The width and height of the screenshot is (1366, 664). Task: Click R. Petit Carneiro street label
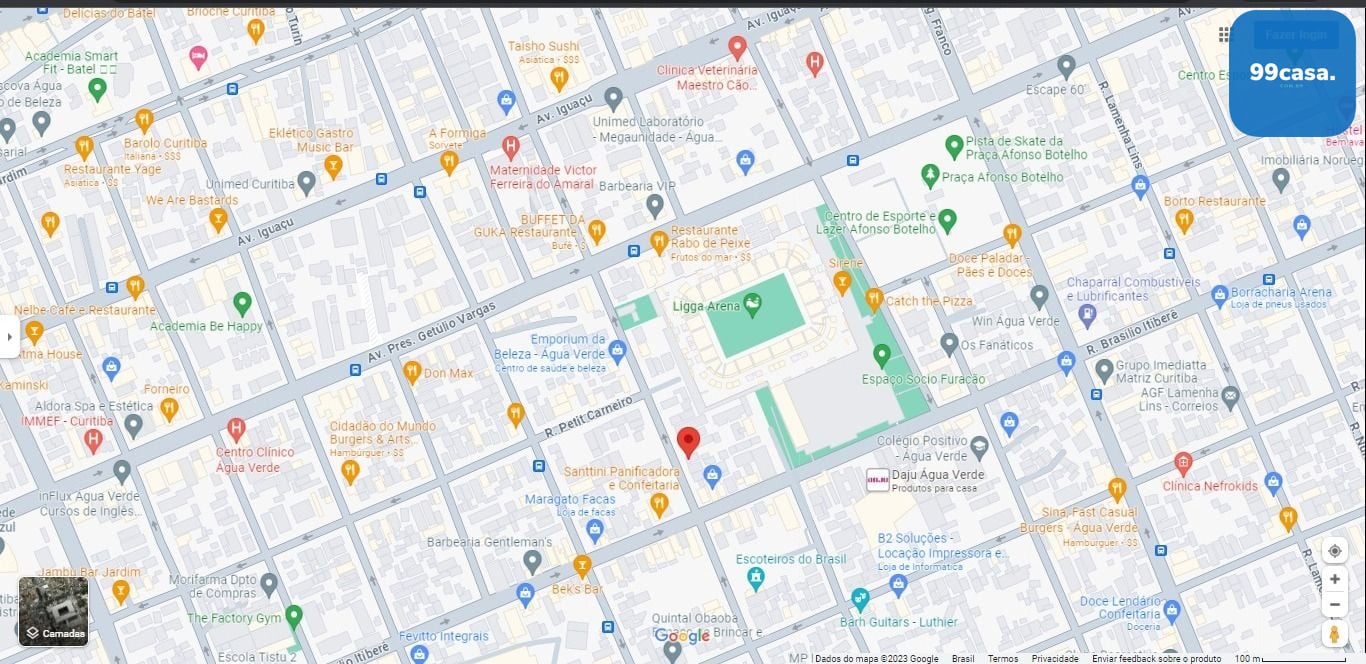coord(589,417)
